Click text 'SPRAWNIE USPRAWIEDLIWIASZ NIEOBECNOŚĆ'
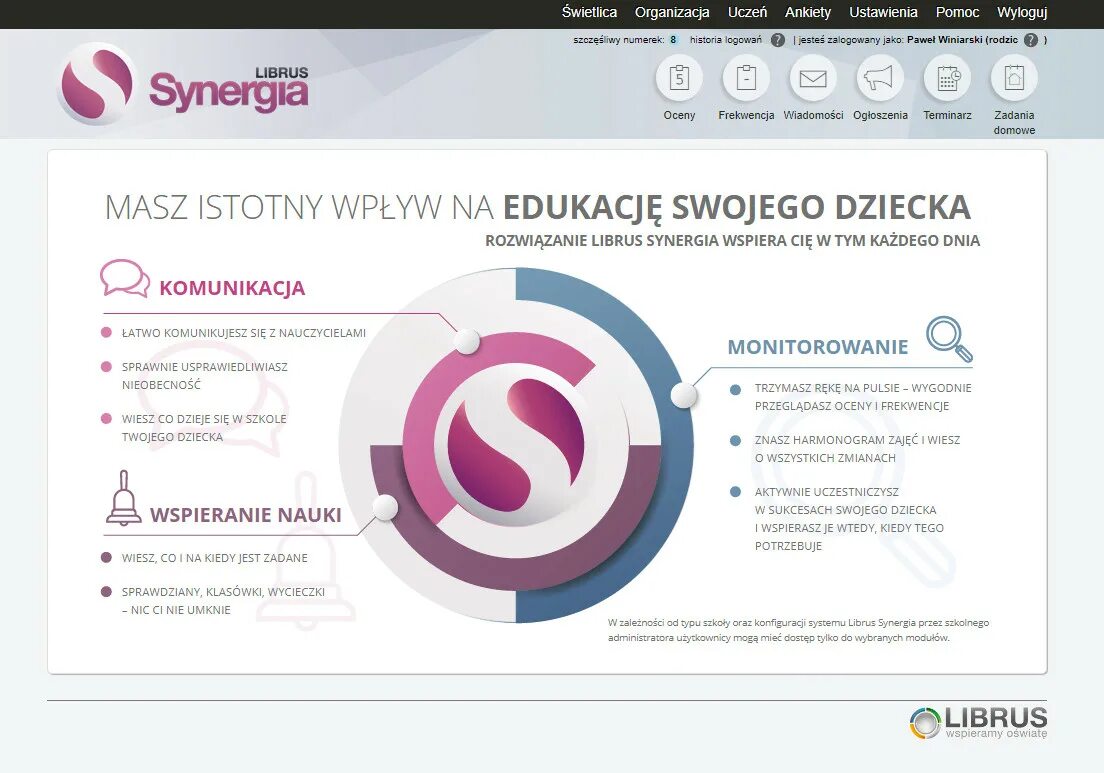The image size is (1104, 773). tap(204, 376)
